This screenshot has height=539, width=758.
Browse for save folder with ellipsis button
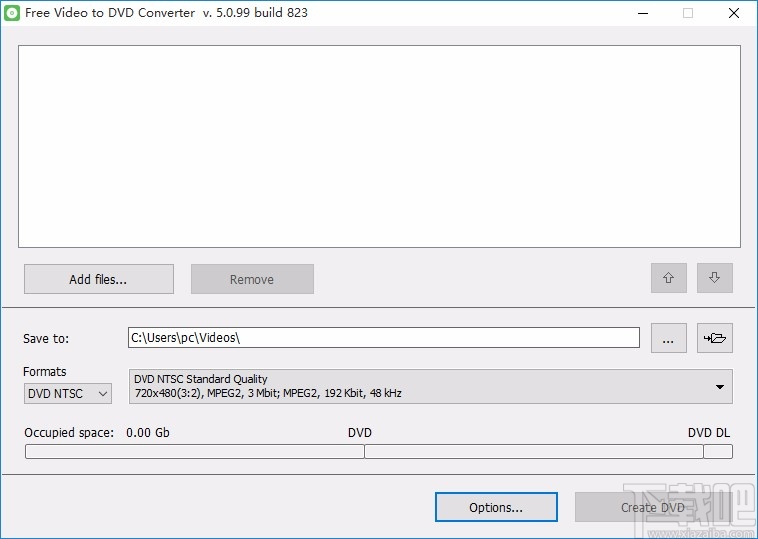[669, 338]
